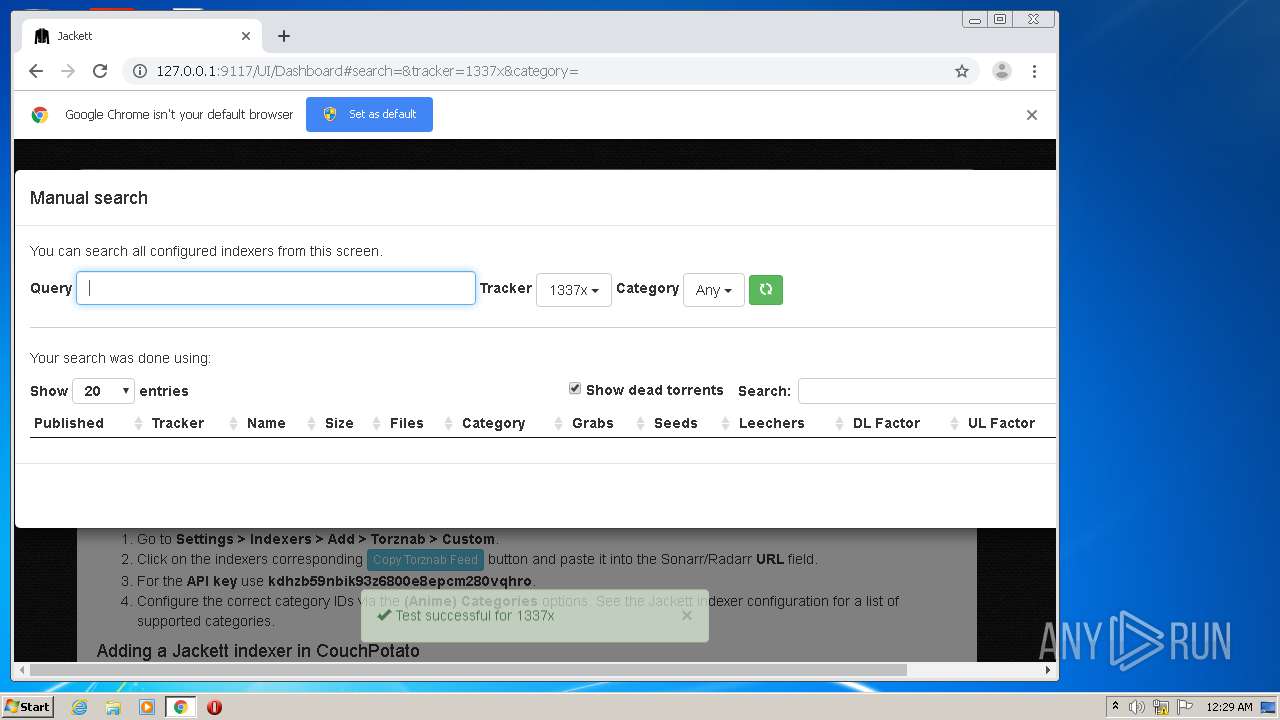Click the red stop icon in taskbar
The height and width of the screenshot is (720, 1280).
[x=214, y=707]
